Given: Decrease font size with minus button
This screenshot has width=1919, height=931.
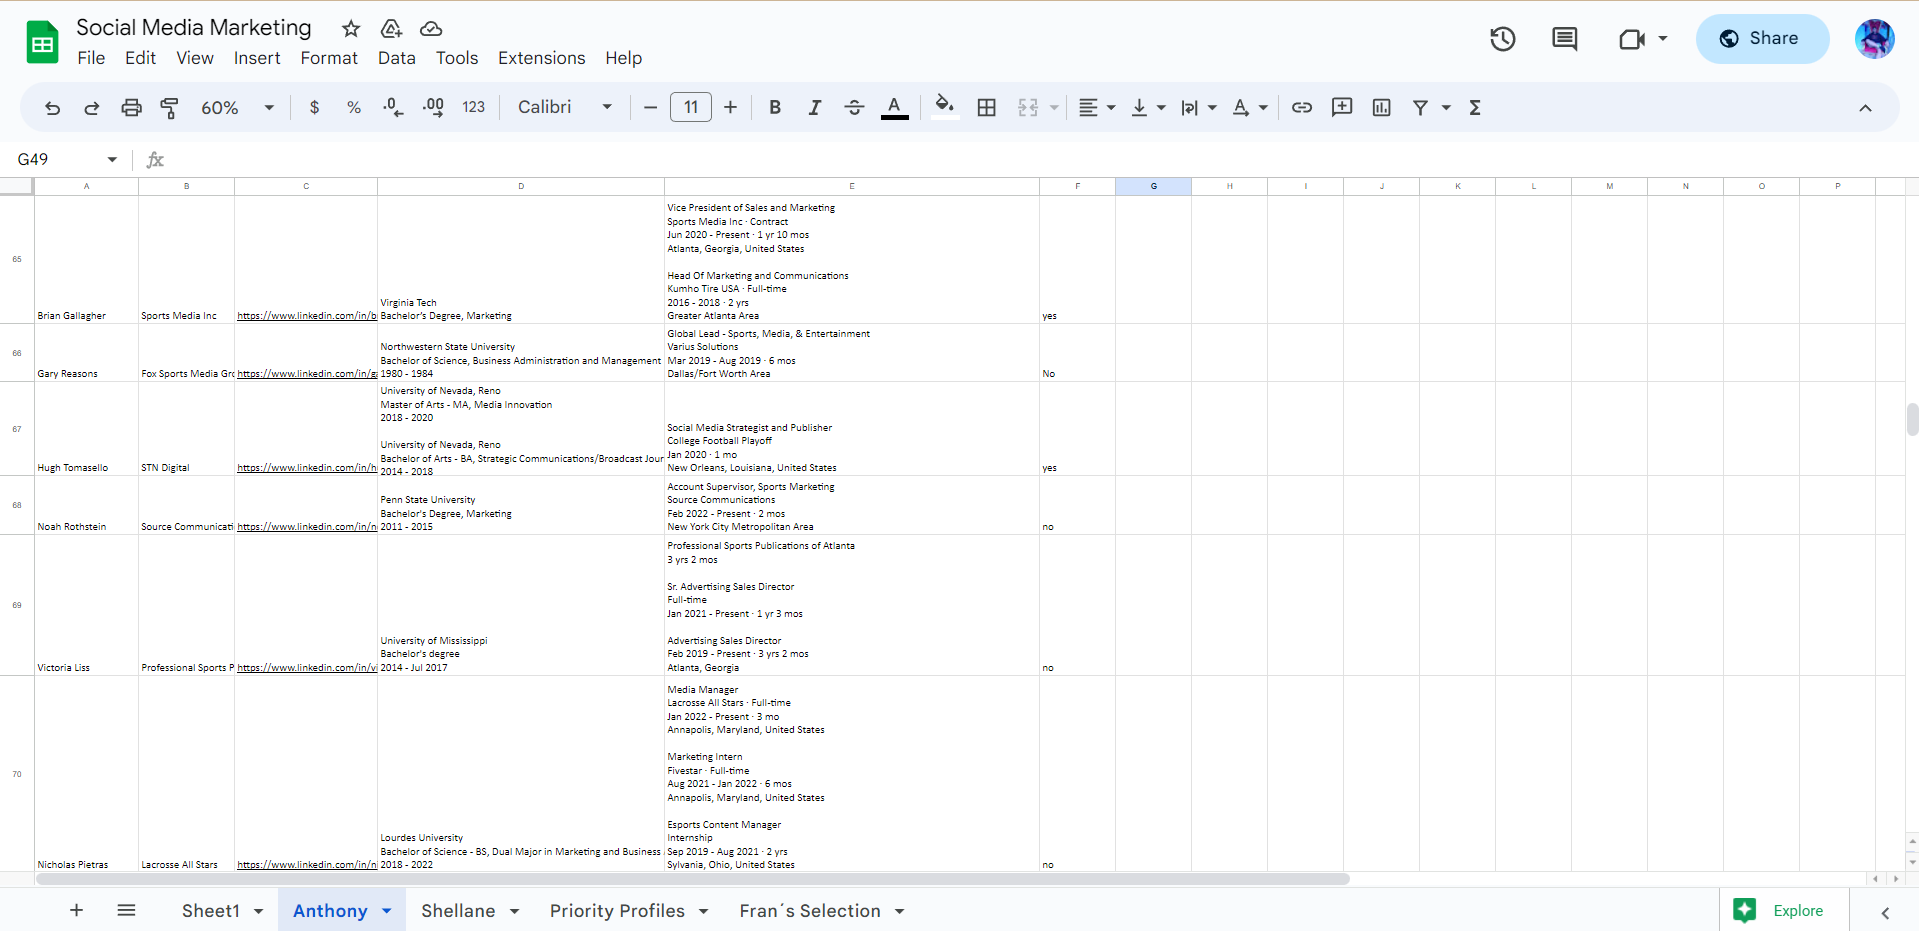Looking at the screenshot, I should click(x=651, y=108).
